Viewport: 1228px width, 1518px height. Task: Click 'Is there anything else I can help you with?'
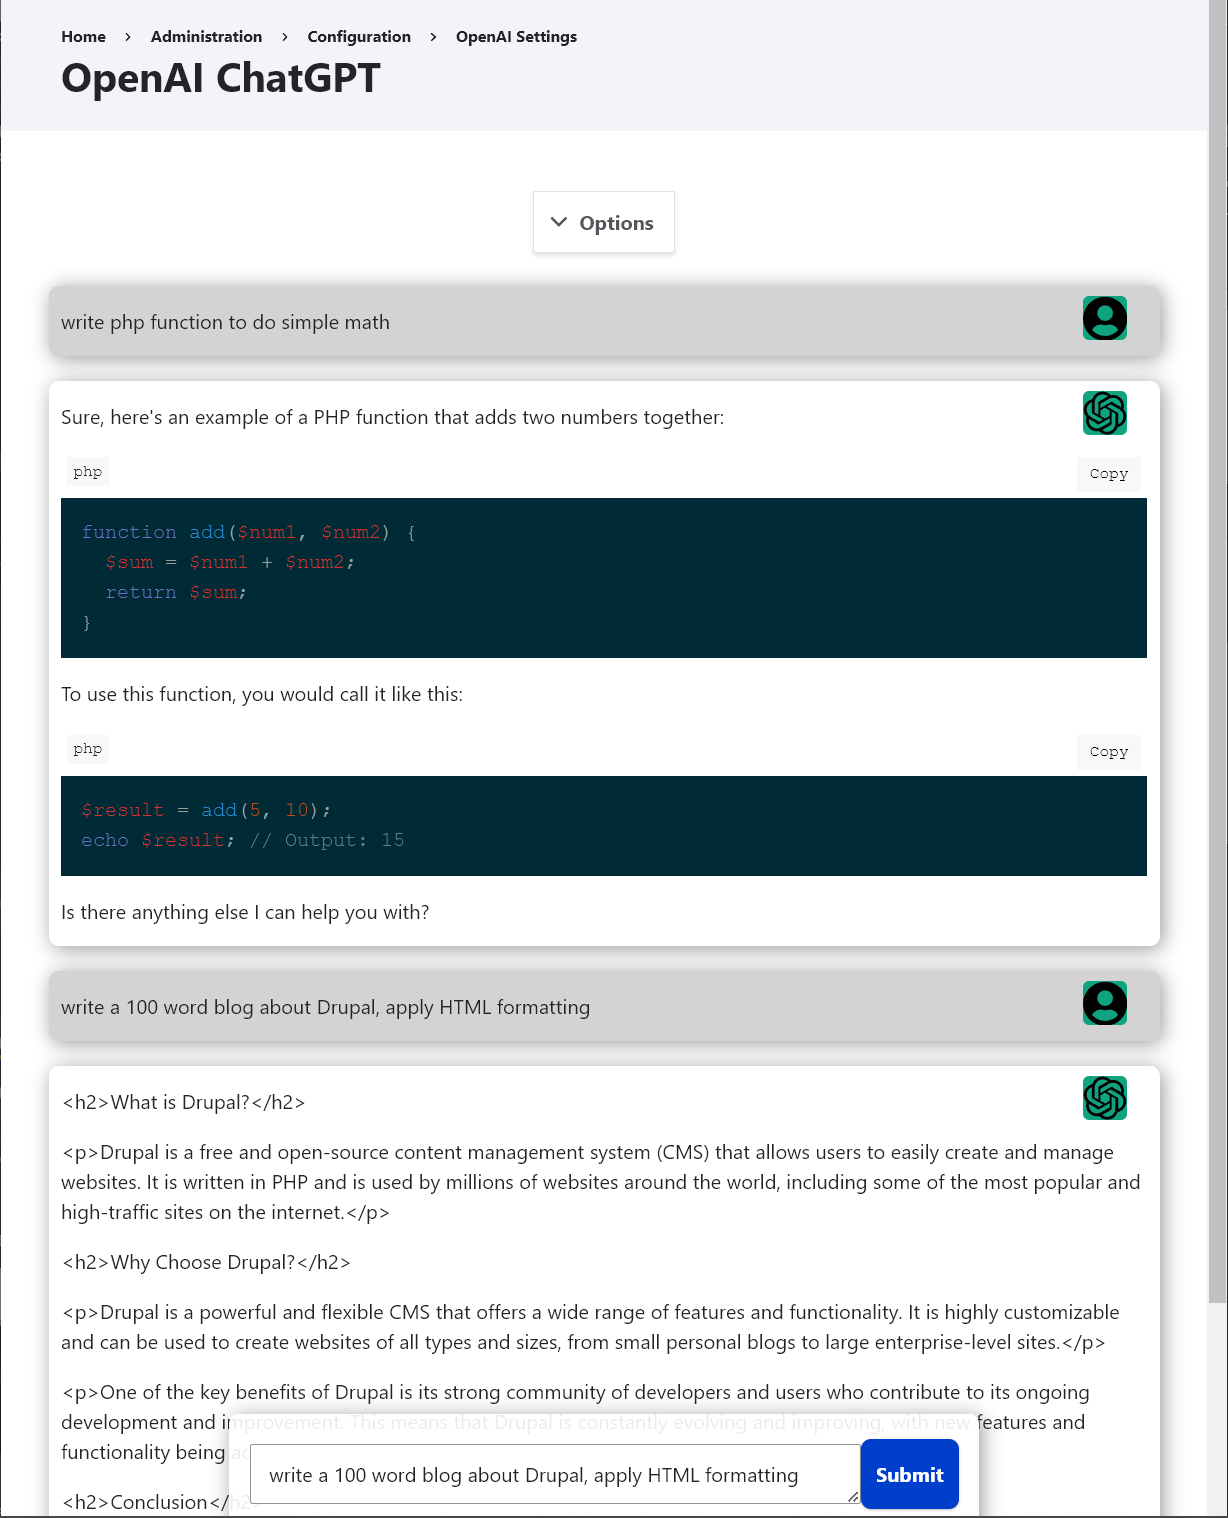coord(245,912)
